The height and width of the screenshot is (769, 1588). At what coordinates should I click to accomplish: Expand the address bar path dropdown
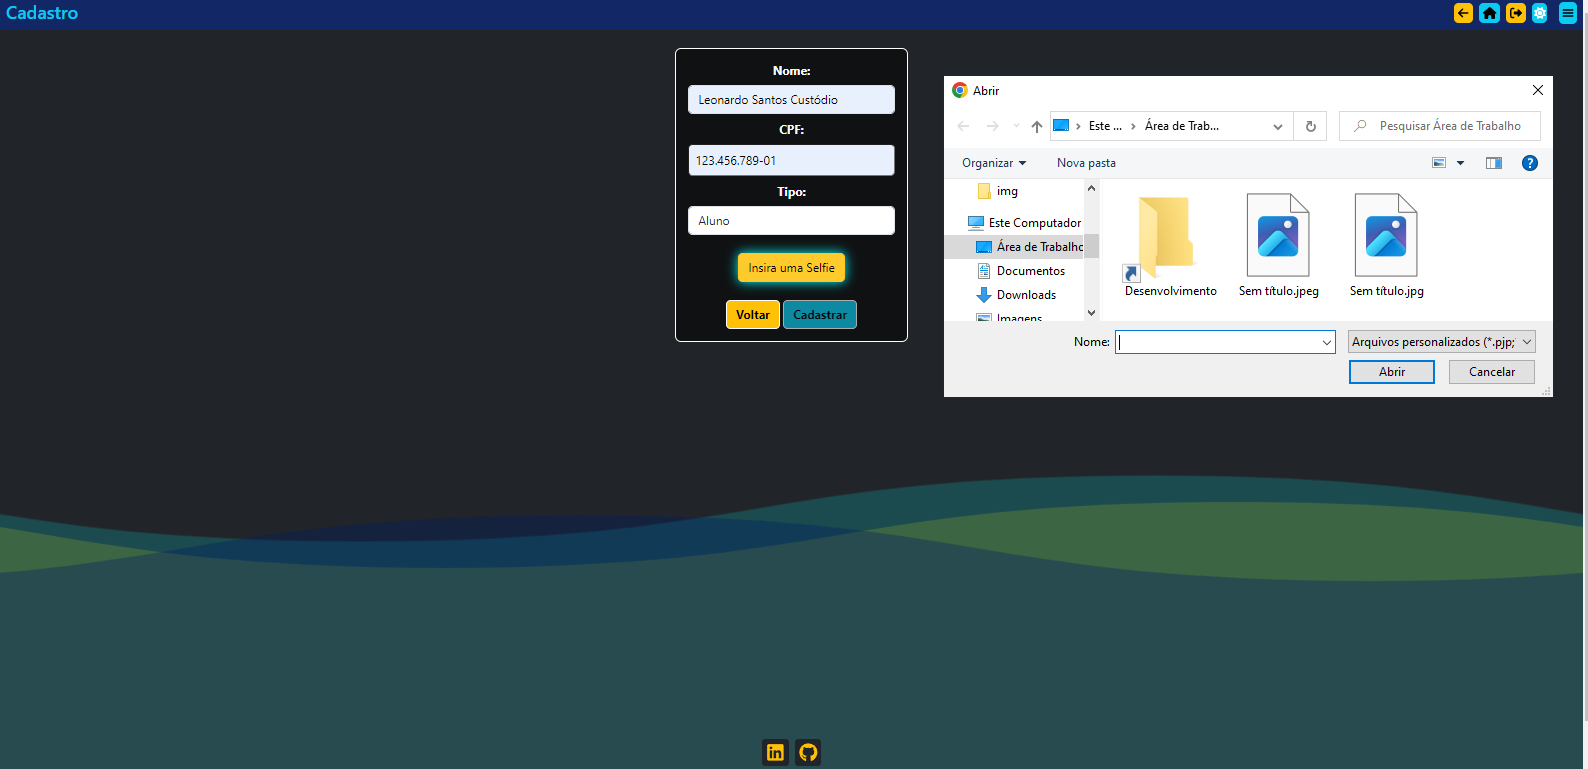1277,126
